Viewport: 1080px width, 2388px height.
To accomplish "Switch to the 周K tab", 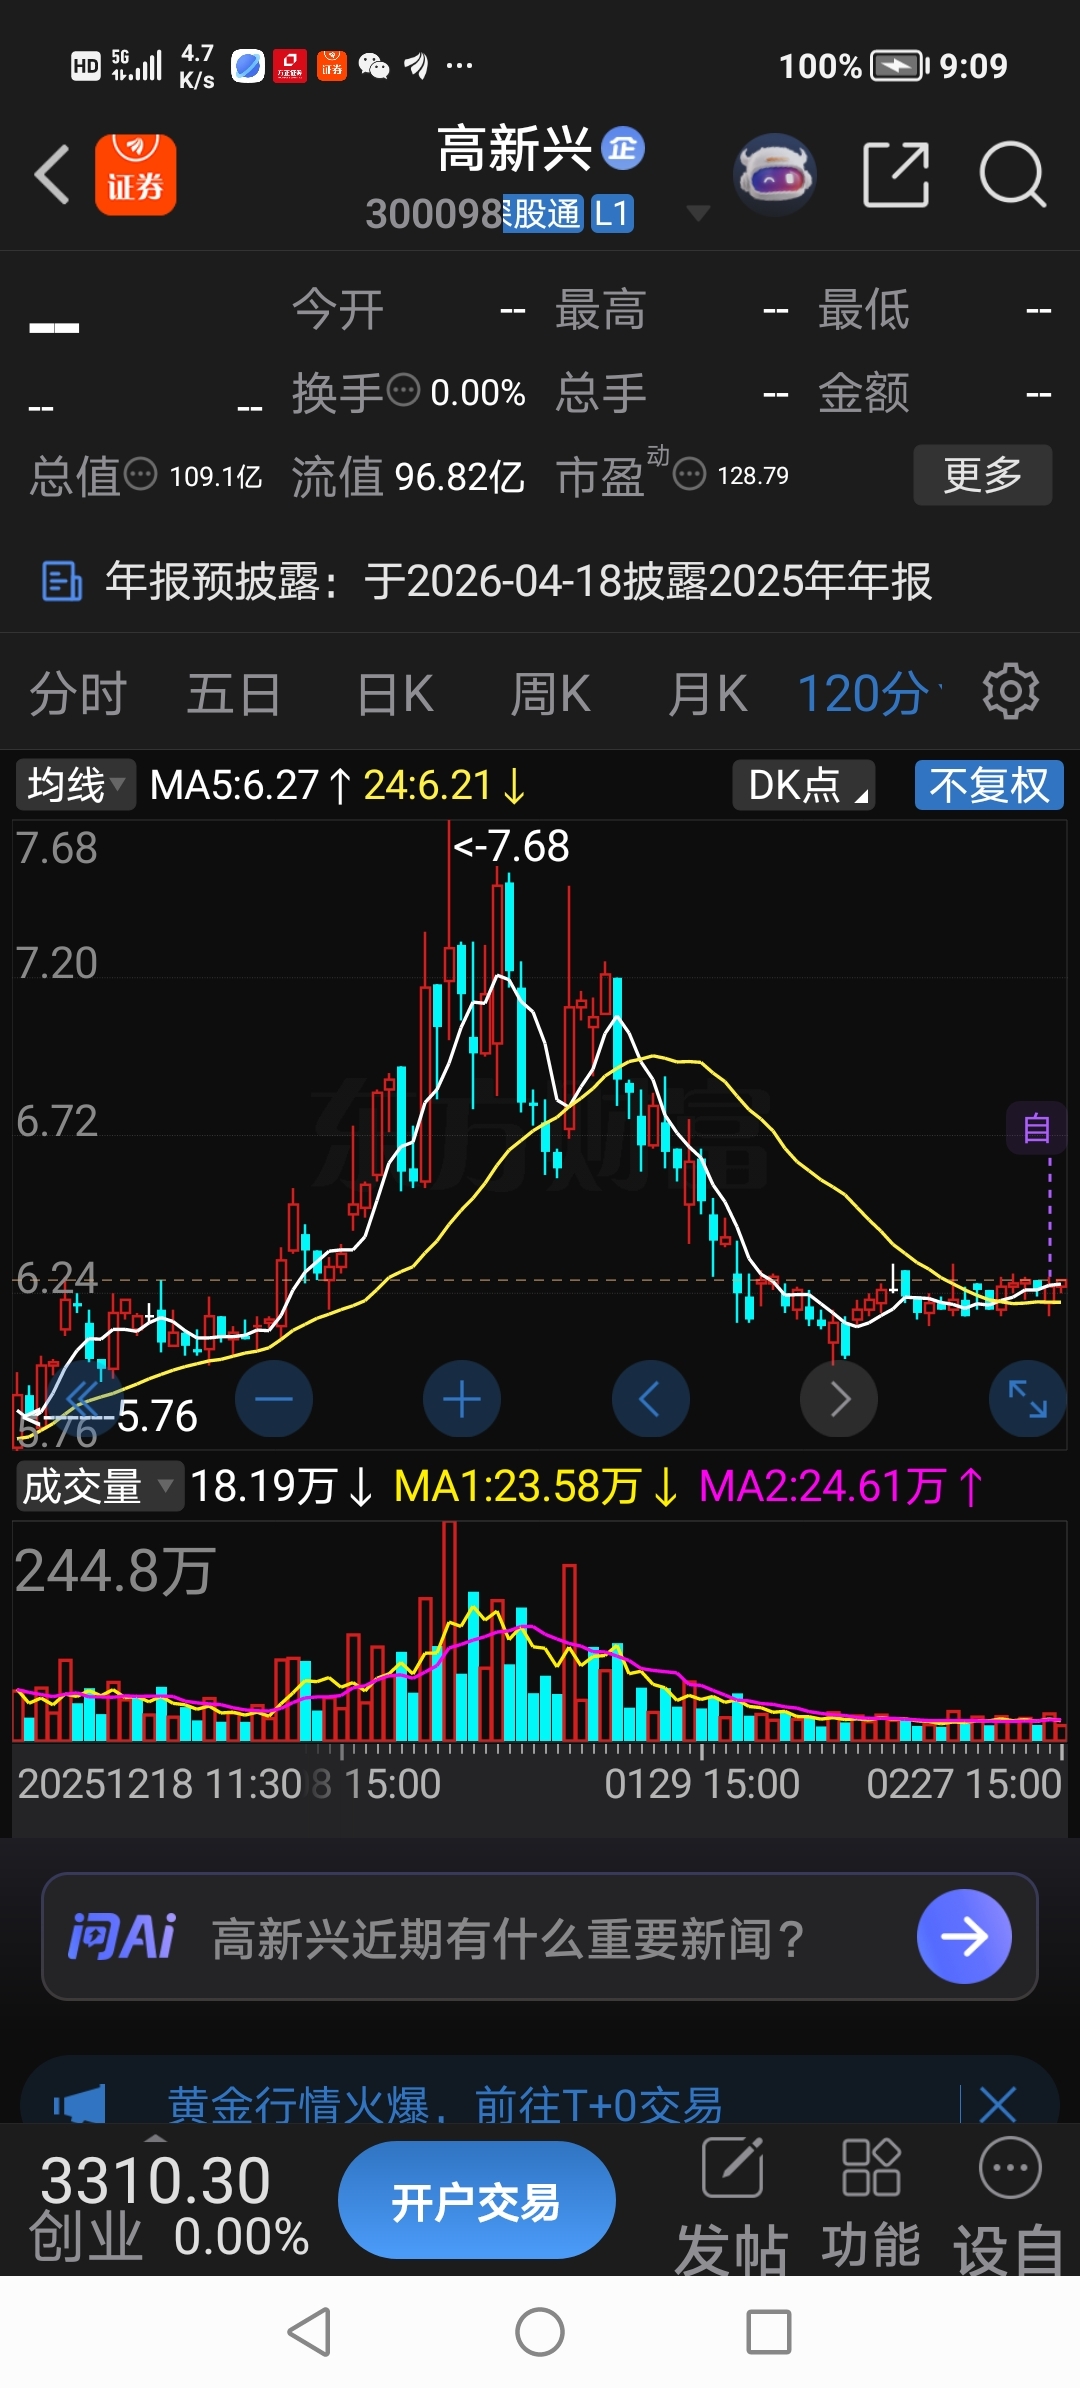I will pos(551,693).
